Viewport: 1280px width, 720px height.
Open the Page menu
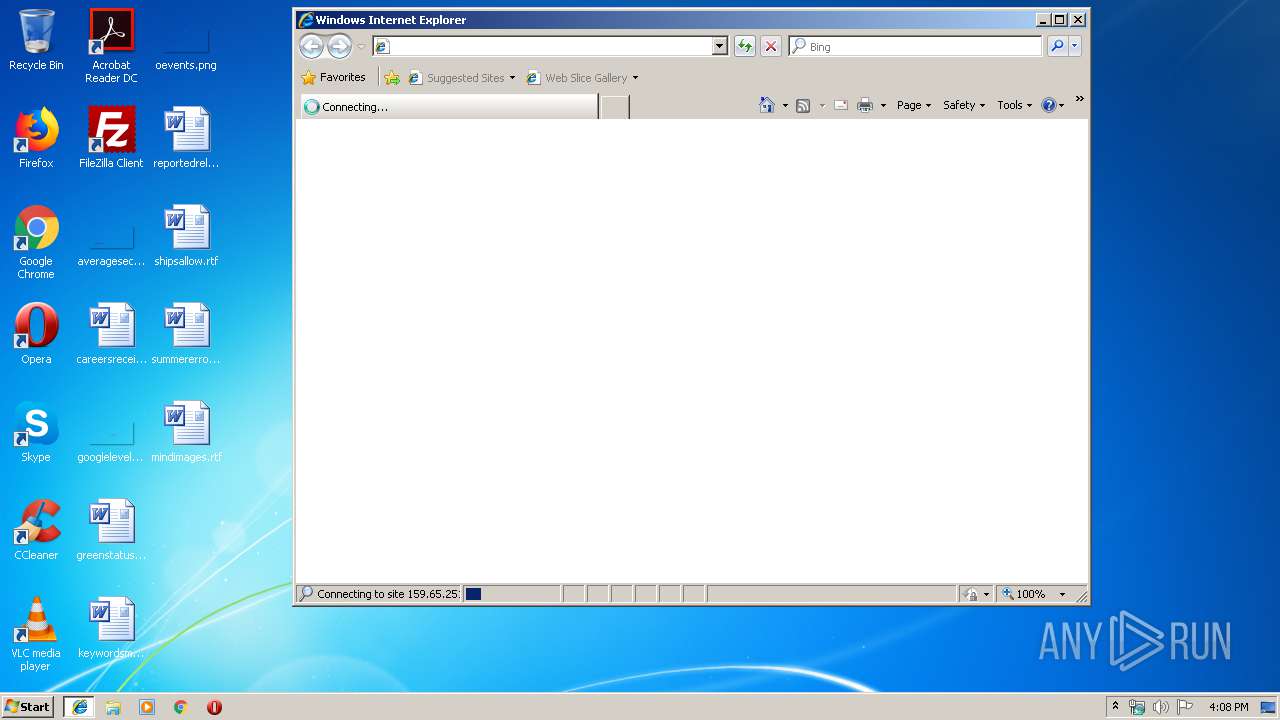[914, 105]
